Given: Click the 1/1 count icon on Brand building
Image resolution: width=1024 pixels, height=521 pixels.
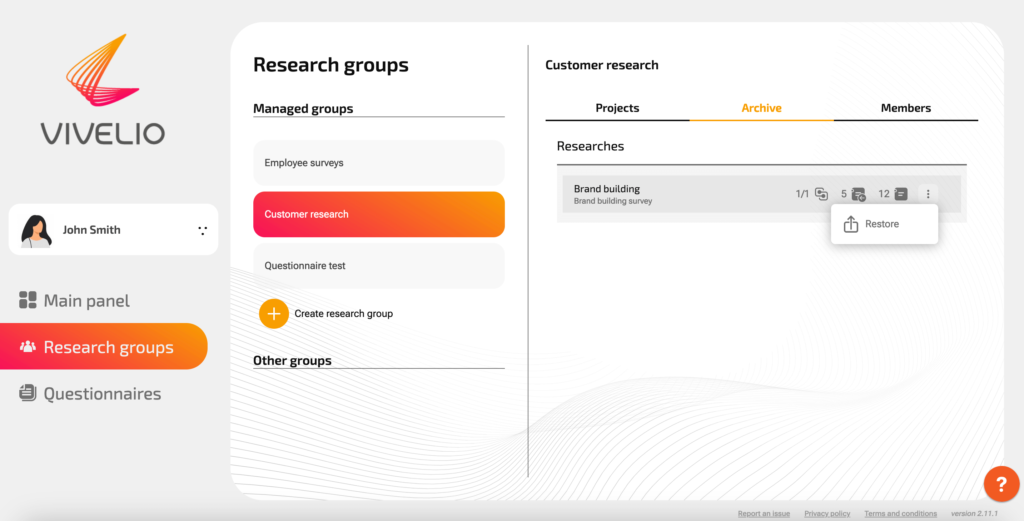Looking at the screenshot, I should [x=822, y=194].
